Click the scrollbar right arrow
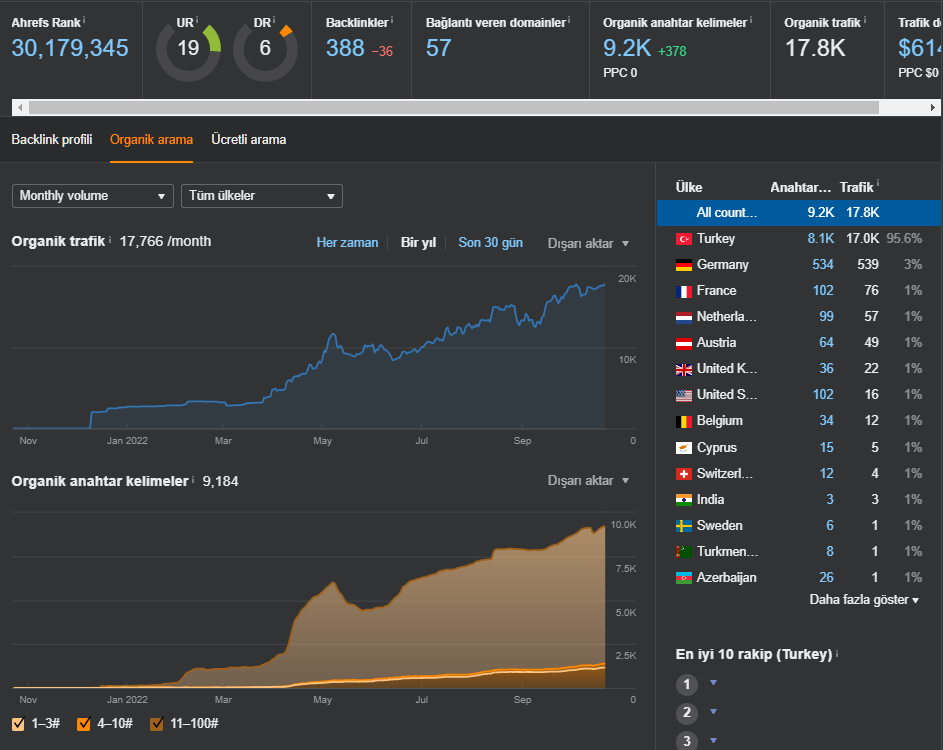The image size is (943, 750). 933,108
